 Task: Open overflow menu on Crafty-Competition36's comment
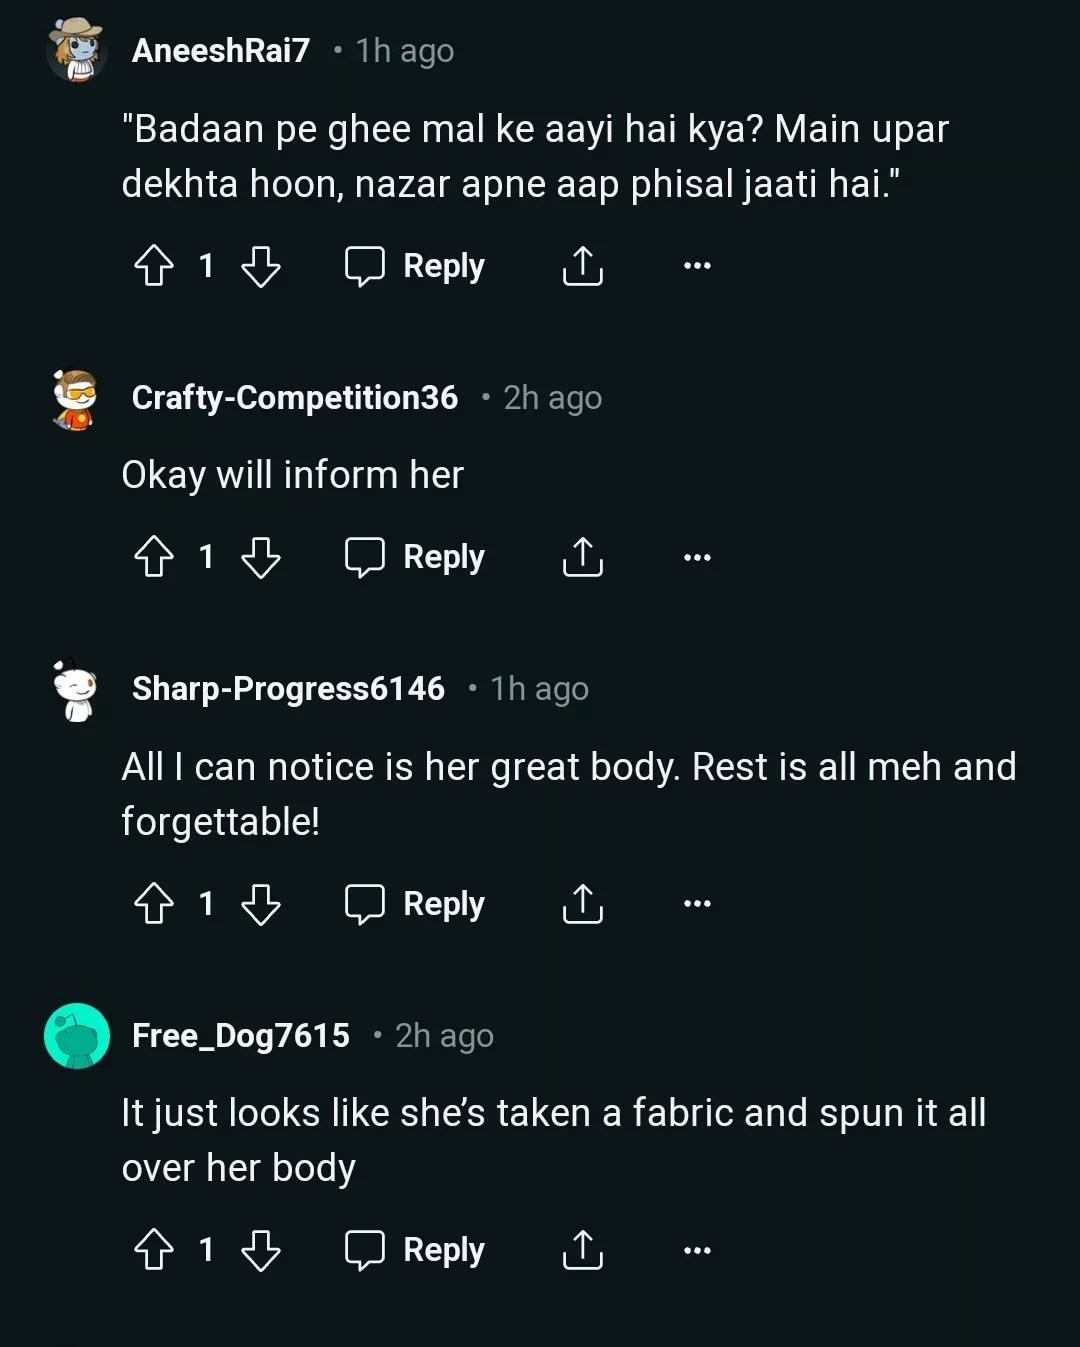pyautogui.click(x=697, y=557)
